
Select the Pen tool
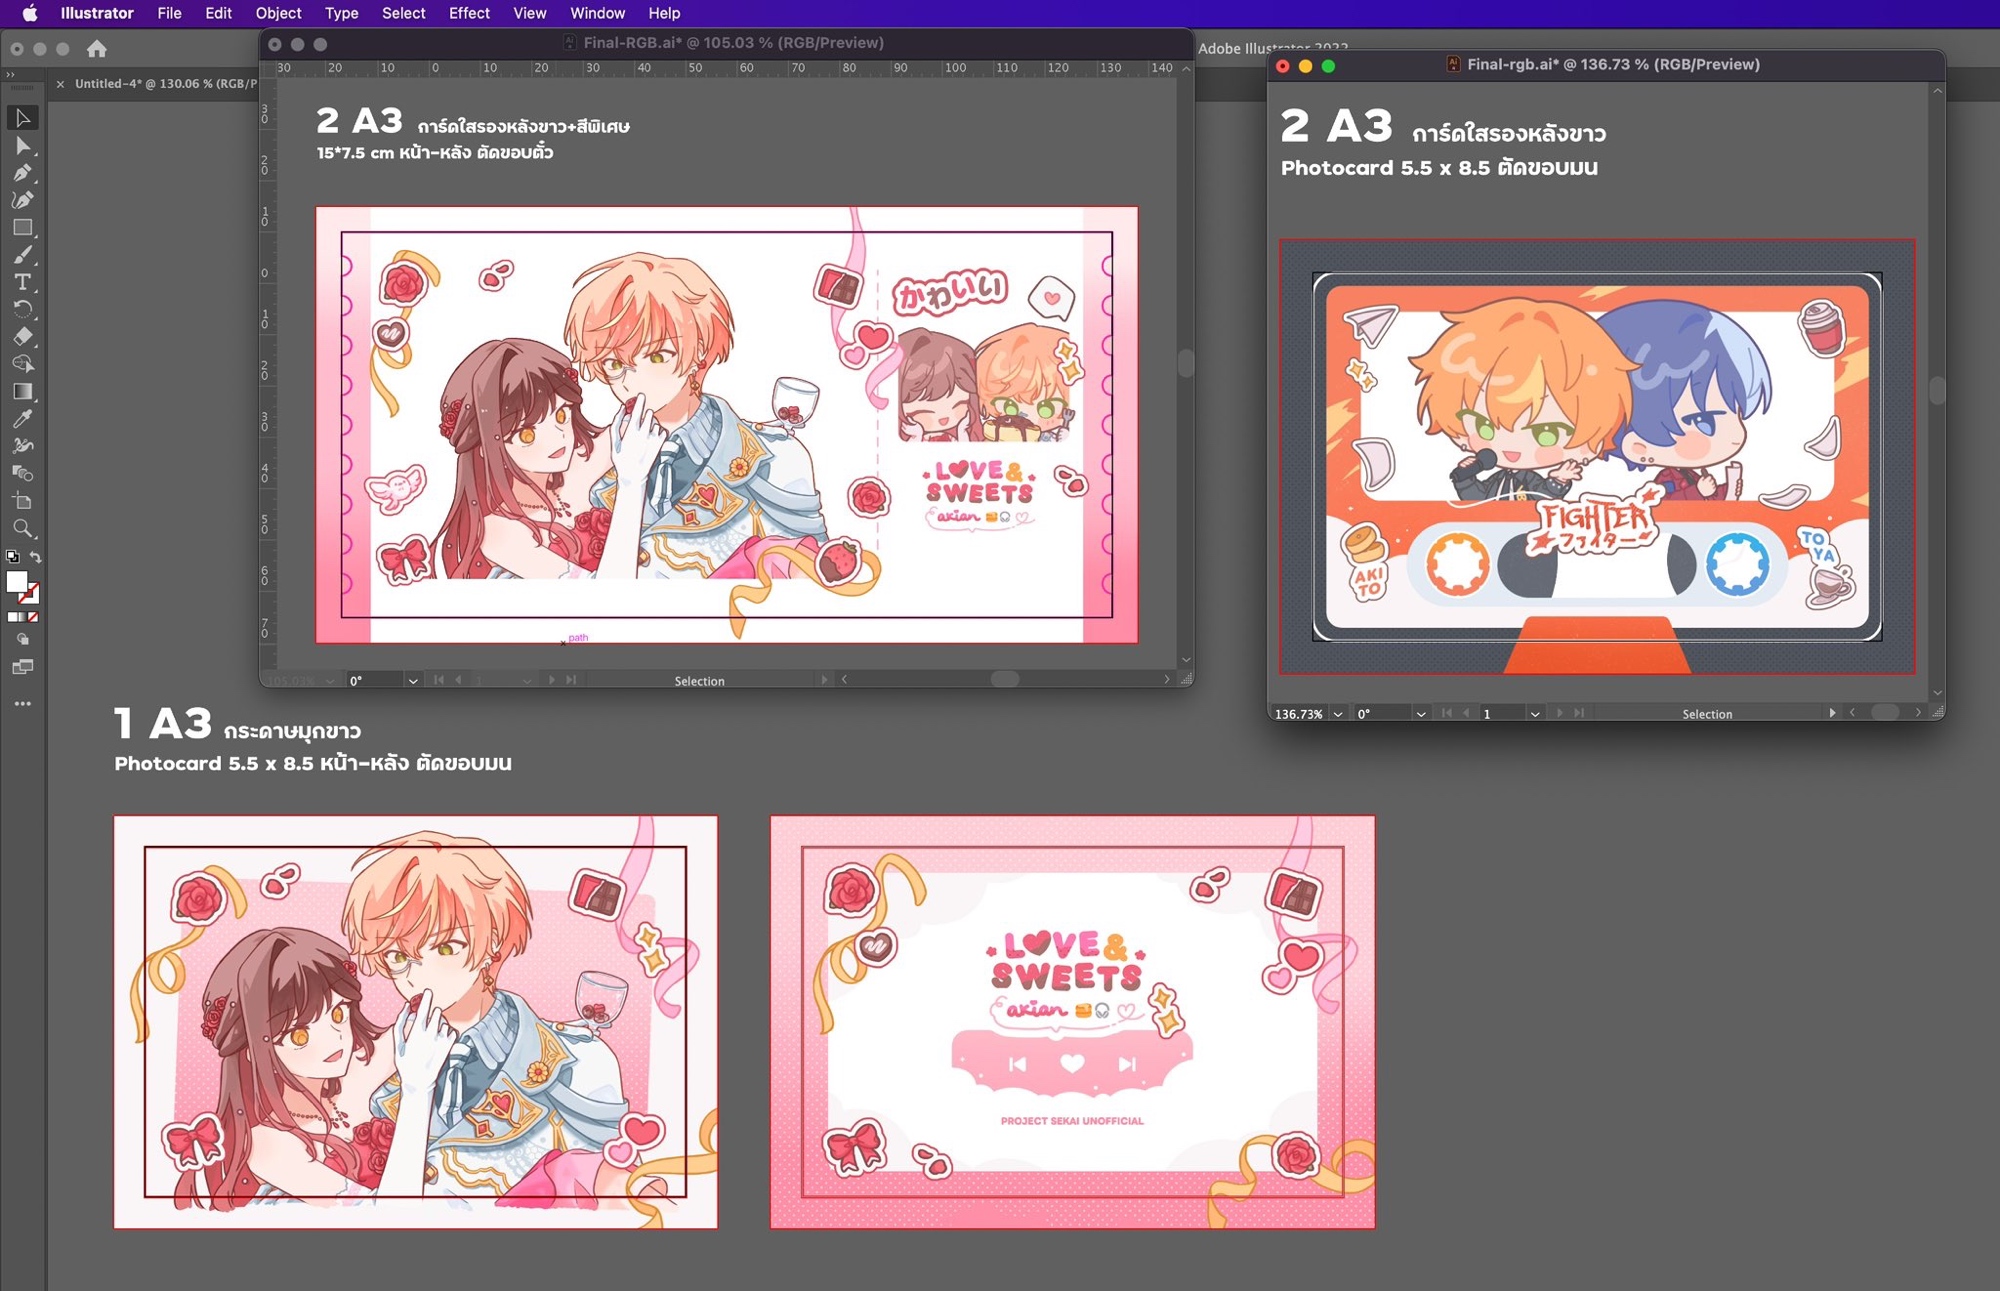pos(22,173)
